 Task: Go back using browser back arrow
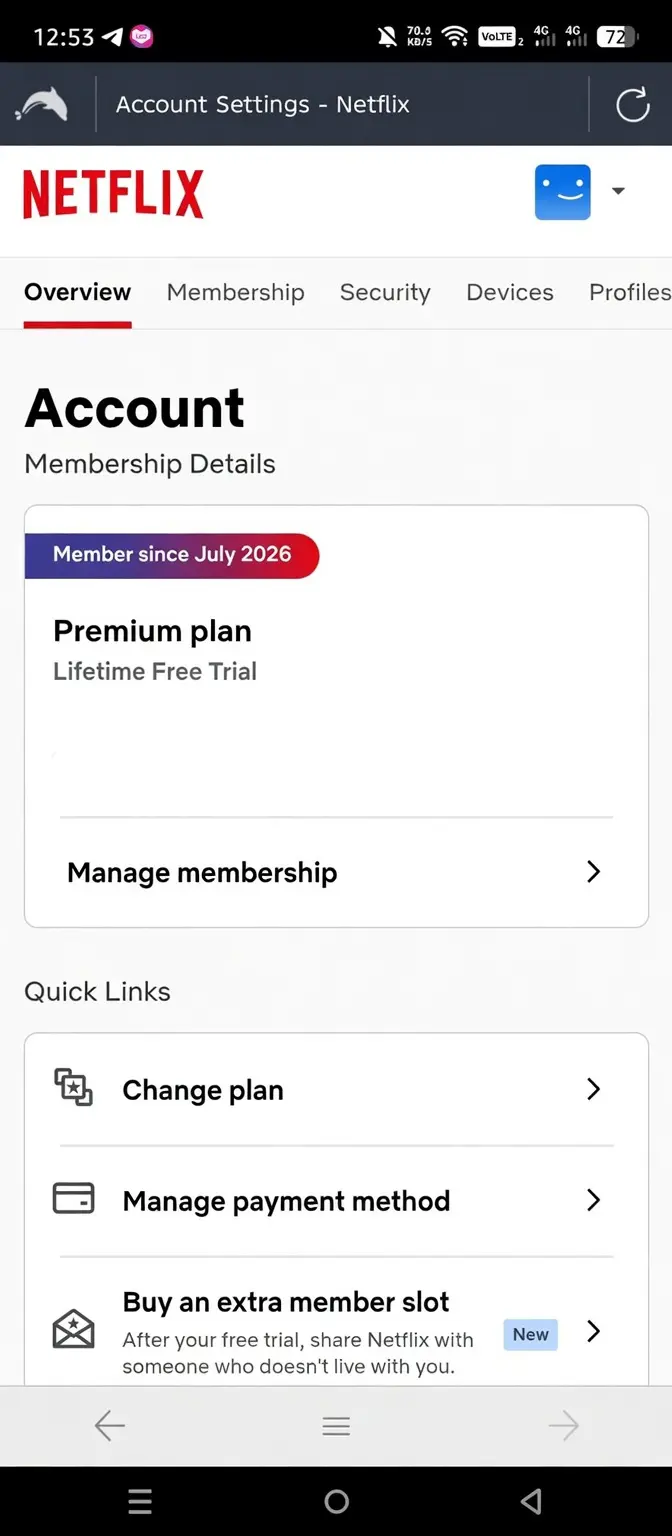109,1426
